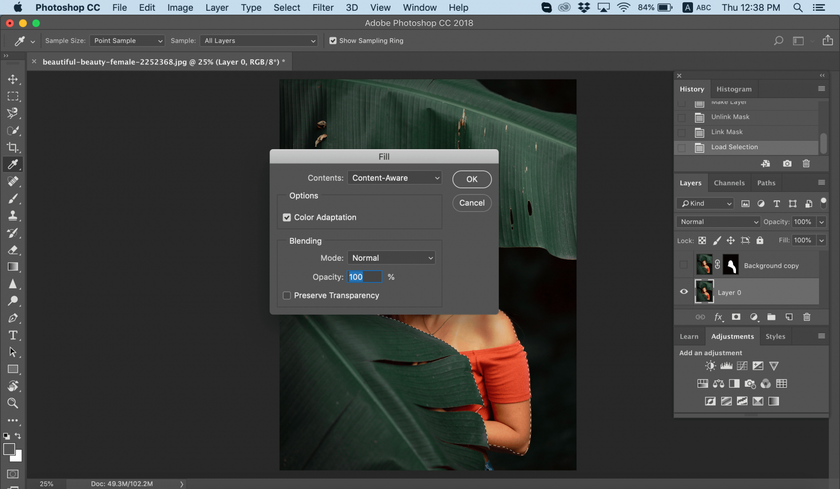
Task: Open the blending Mode dropdown
Action: (391, 258)
